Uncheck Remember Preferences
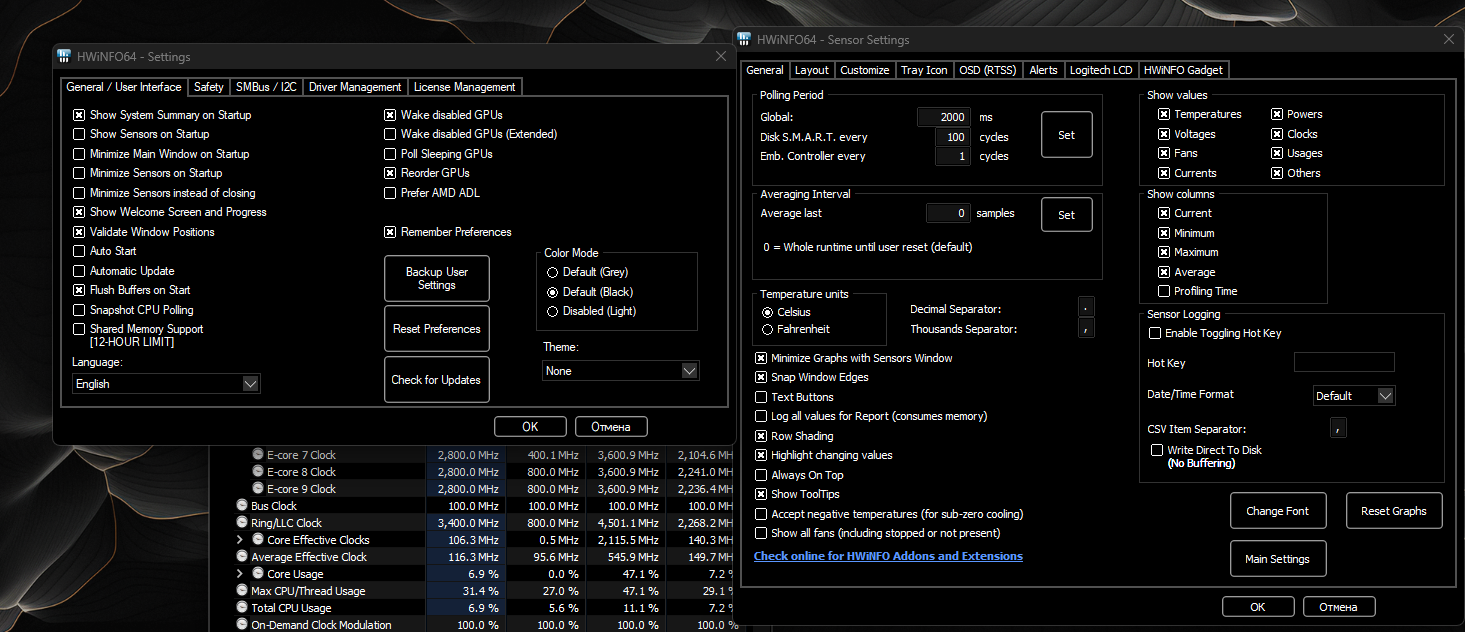Viewport: 1465px width, 632px height. tap(391, 232)
